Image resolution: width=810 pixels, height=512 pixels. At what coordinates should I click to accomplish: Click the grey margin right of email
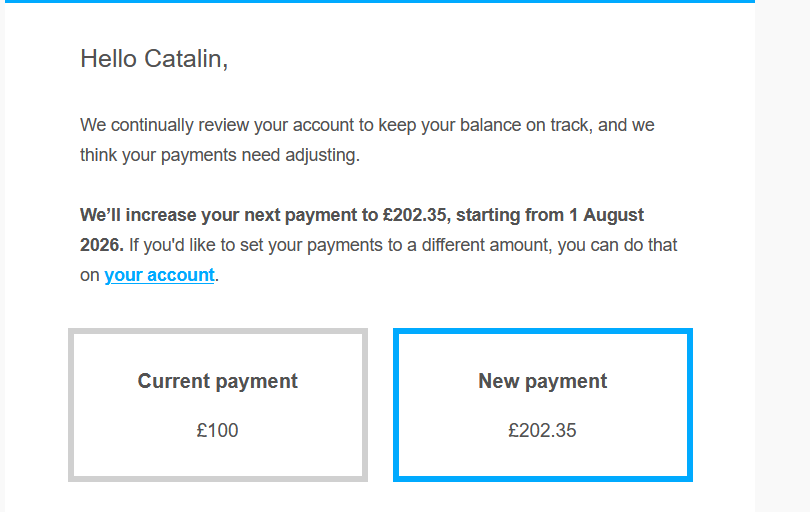pyautogui.click(x=782, y=258)
